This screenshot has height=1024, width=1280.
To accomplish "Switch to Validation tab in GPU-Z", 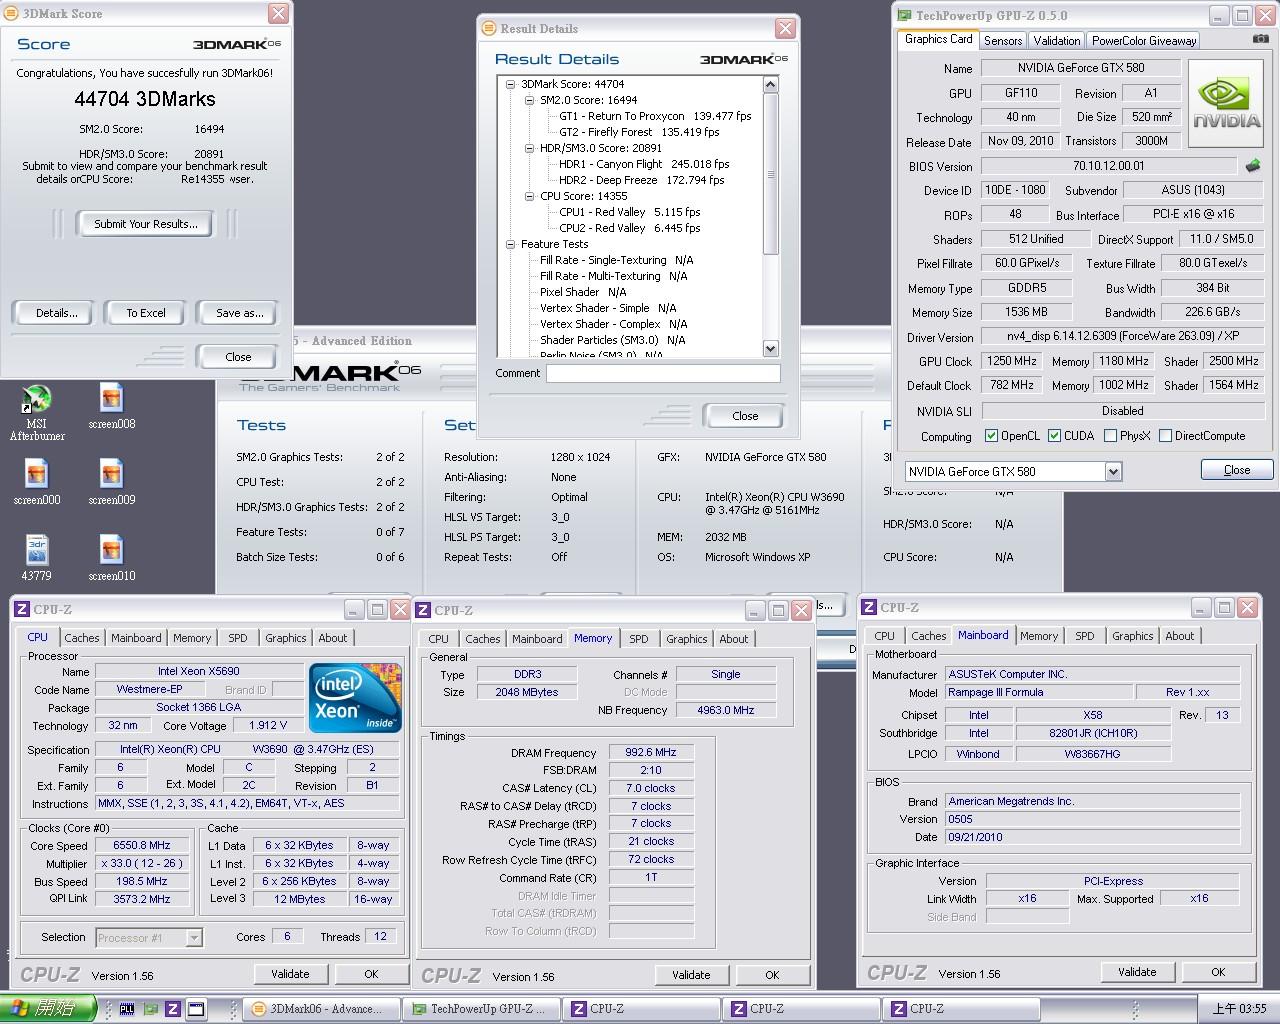I will tap(1056, 40).
